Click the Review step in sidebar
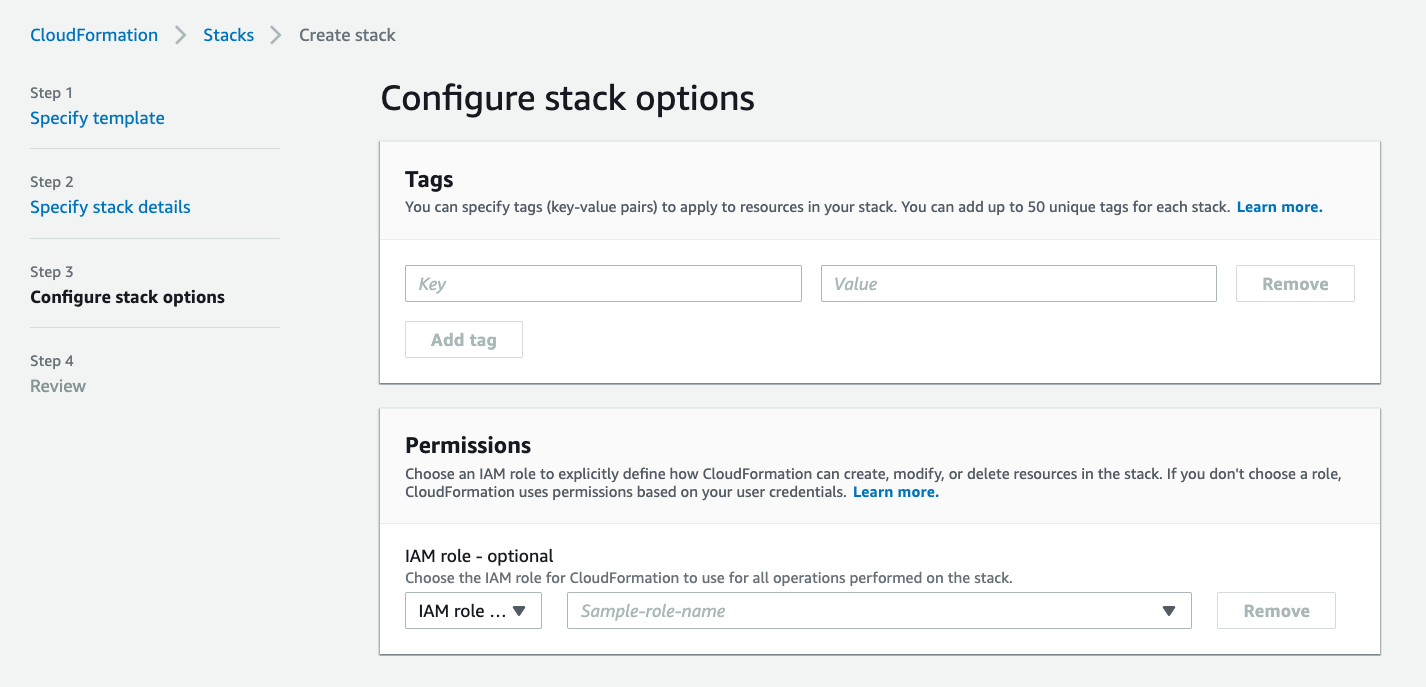Viewport: 1426px width, 687px height. (58, 386)
